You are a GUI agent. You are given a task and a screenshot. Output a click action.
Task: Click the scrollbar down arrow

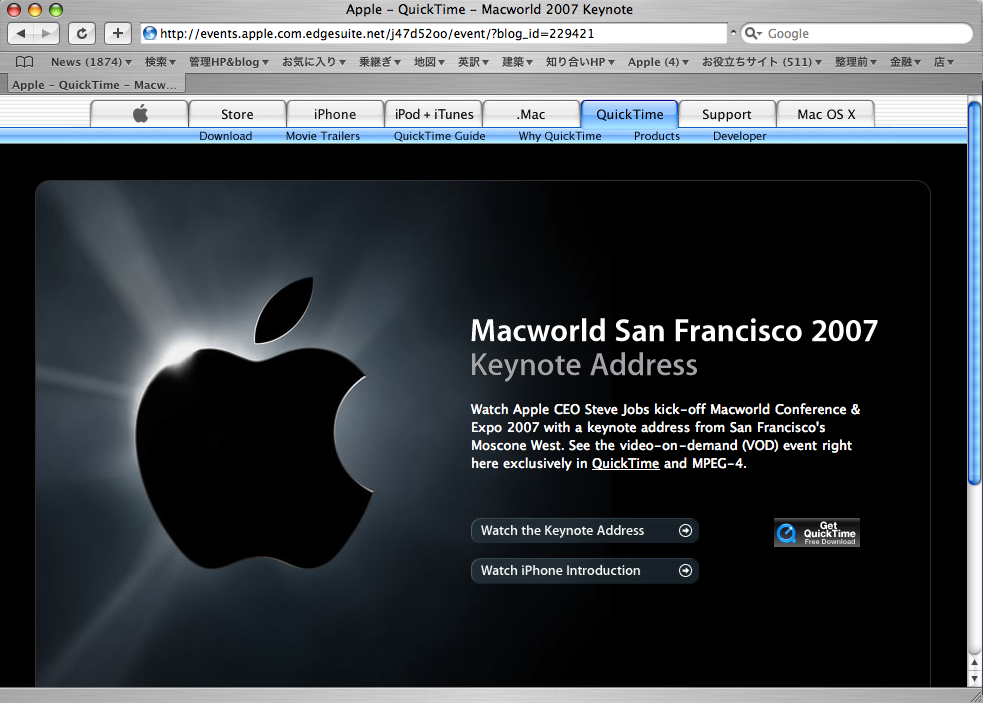[x=974, y=679]
